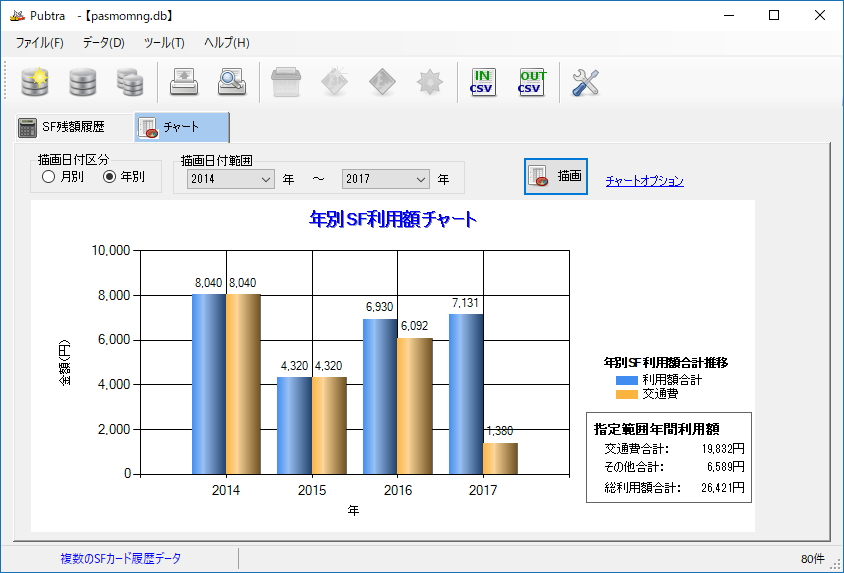This screenshot has height=573, width=844.
Task: Click the card reader magnifier search icon
Action: (x=232, y=82)
